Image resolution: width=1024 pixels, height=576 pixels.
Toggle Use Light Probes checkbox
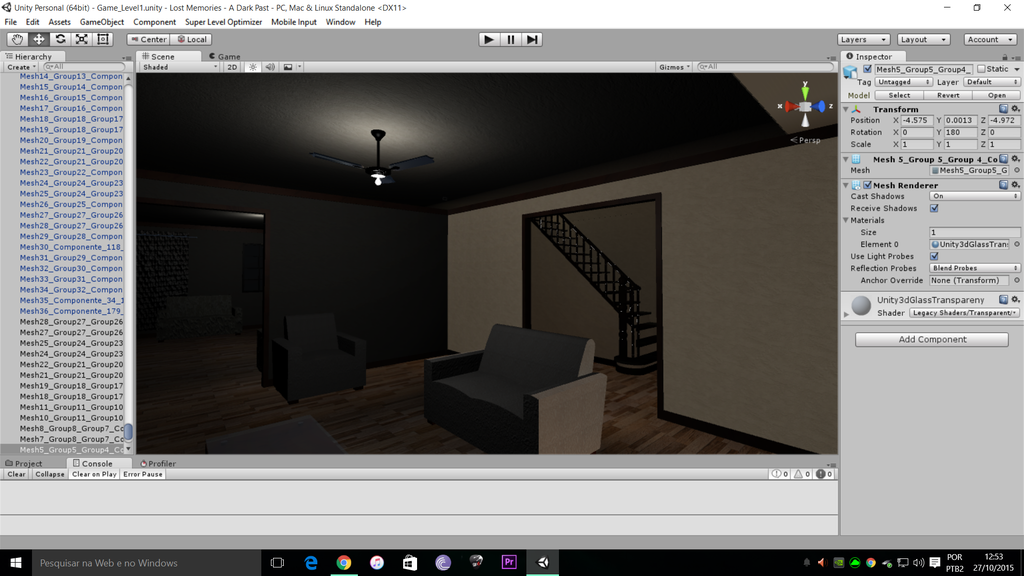pyautogui.click(x=934, y=256)
